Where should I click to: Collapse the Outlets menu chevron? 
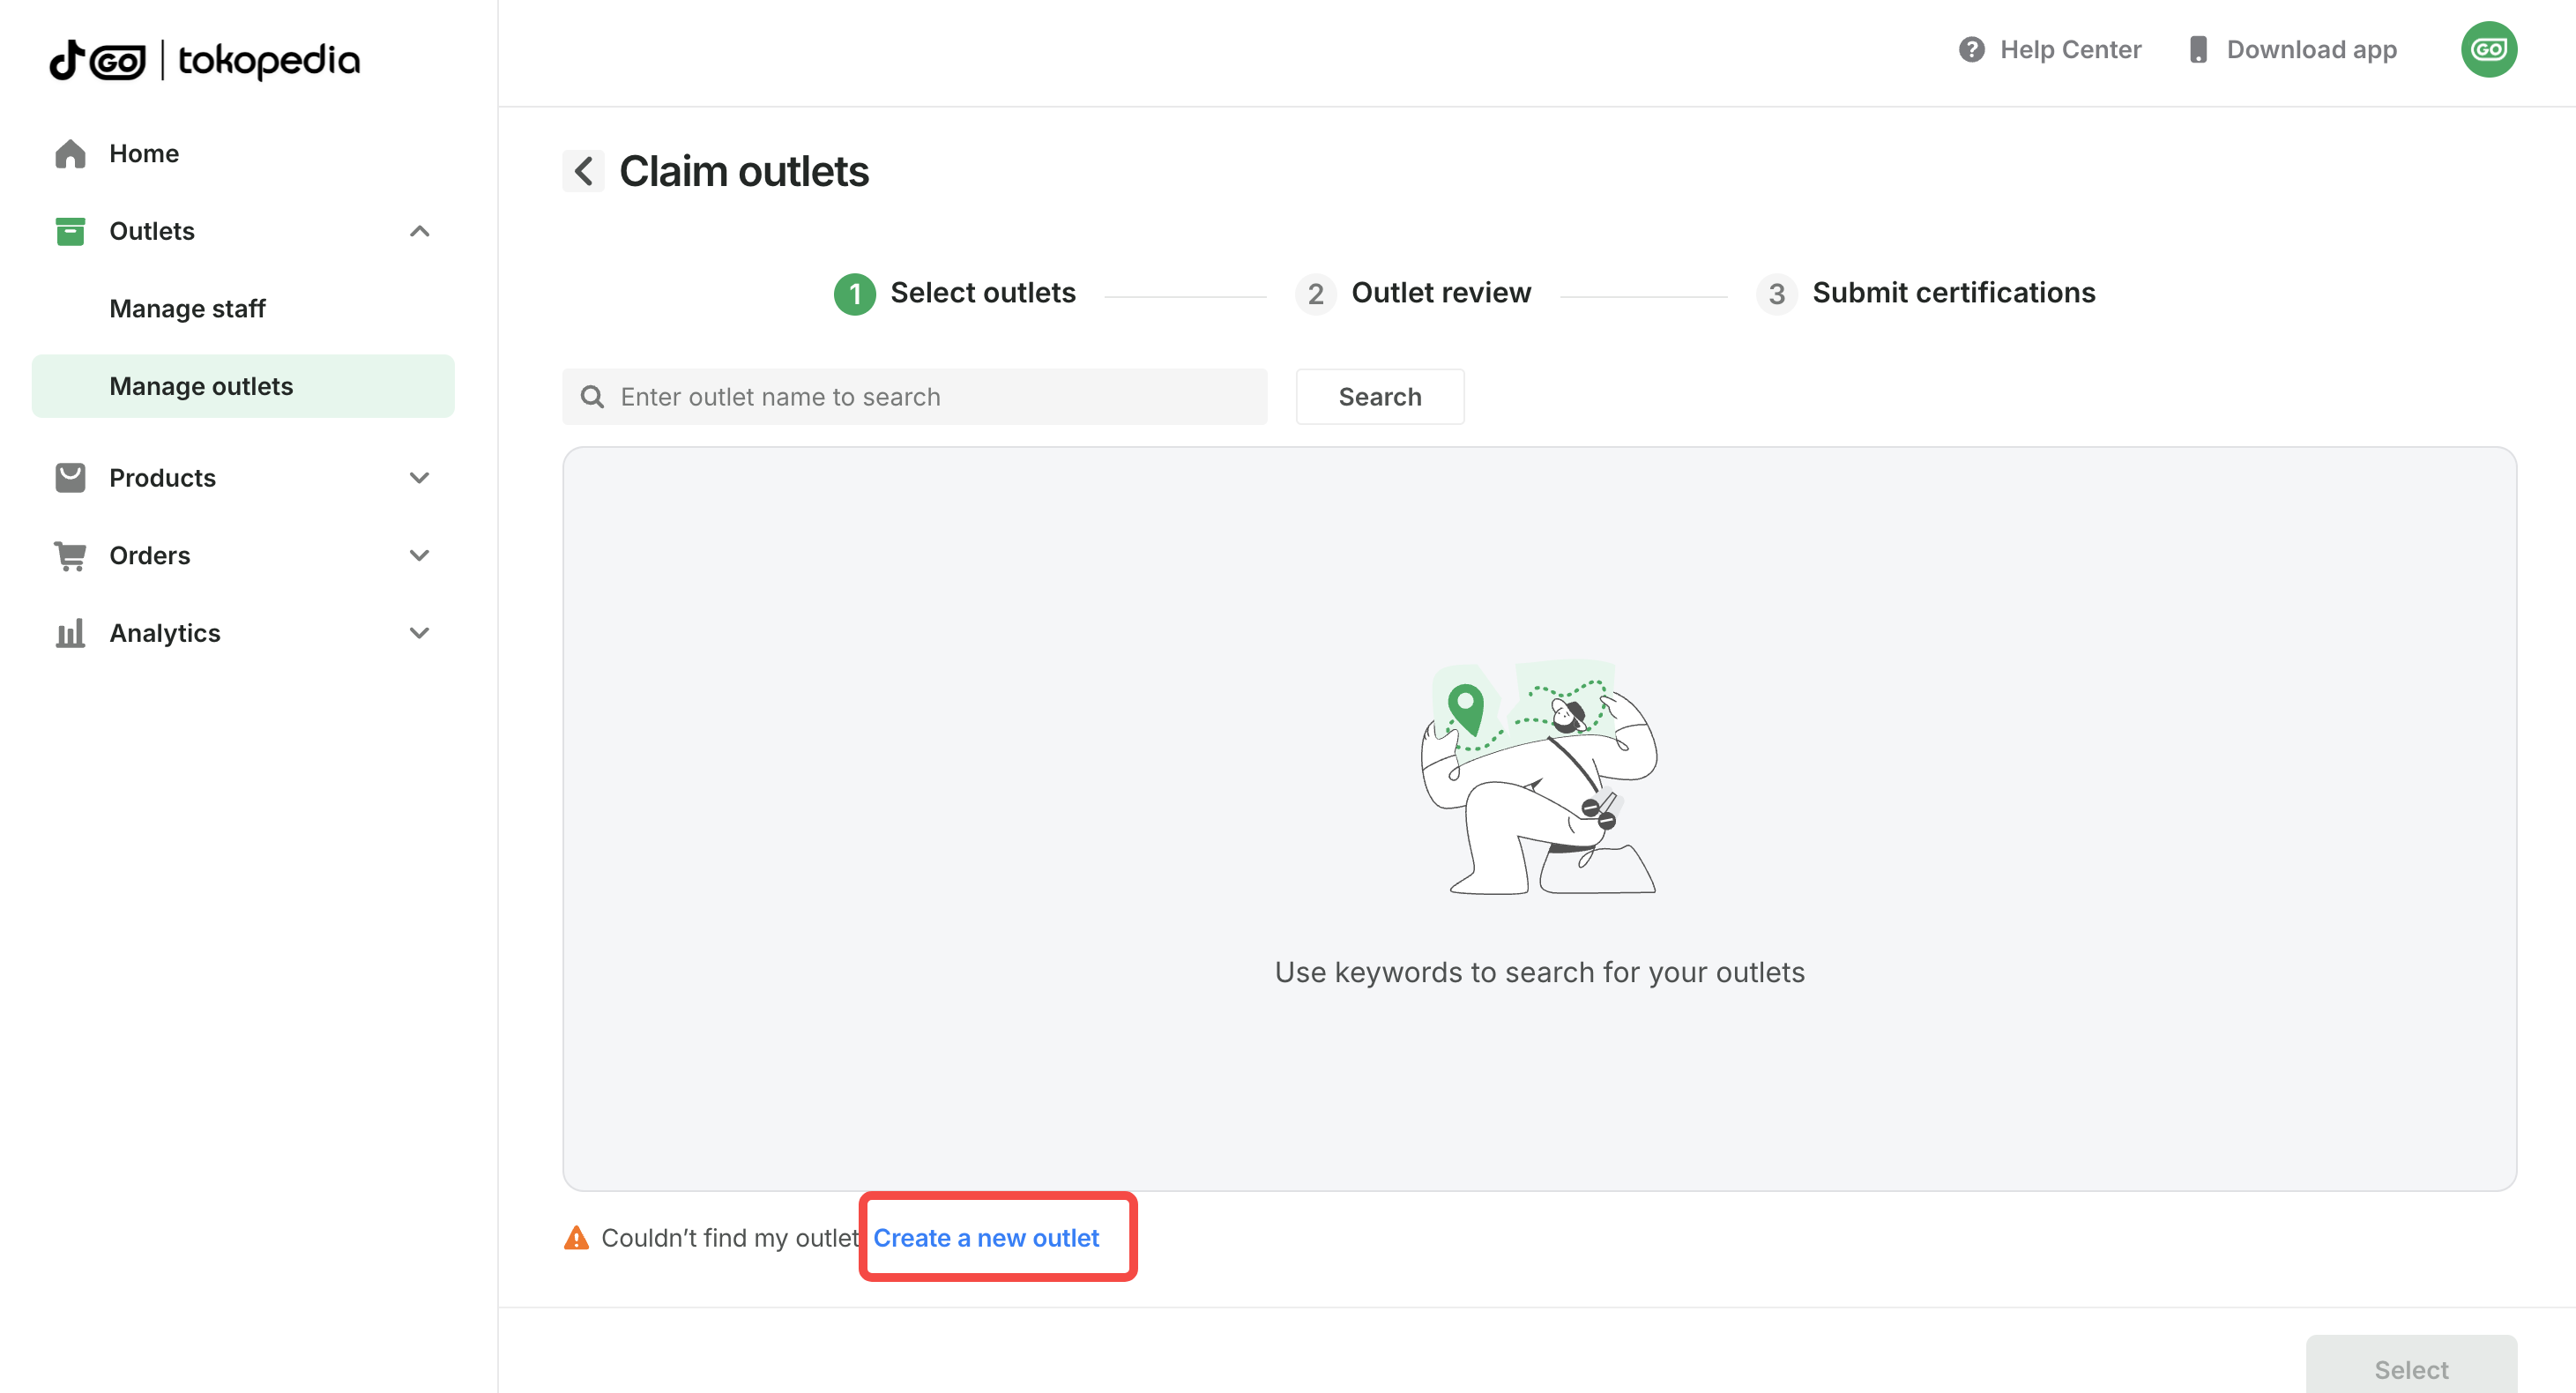(420, 231)
